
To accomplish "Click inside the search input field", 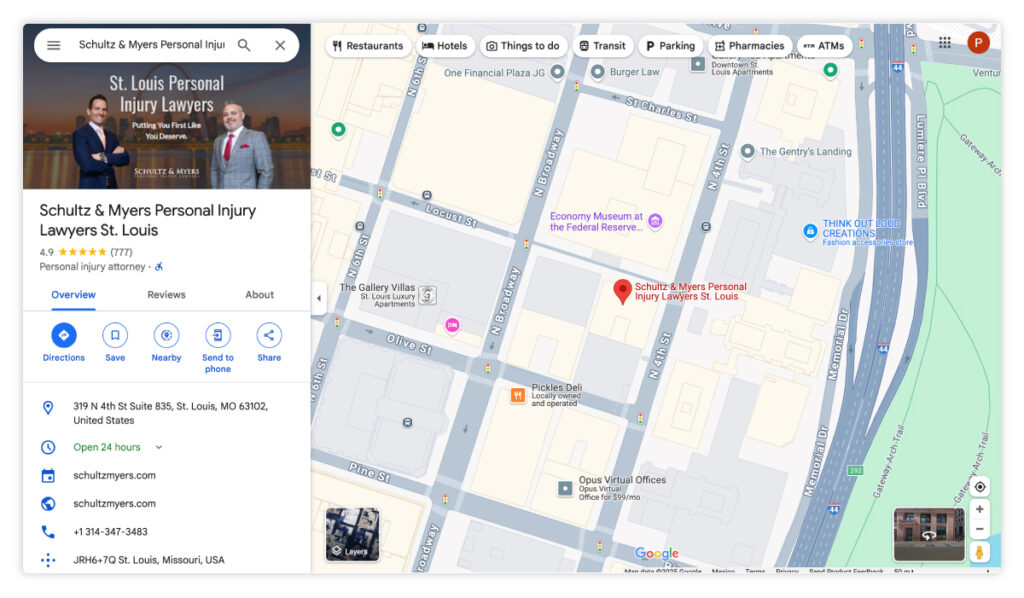I will tap(150, 45).
